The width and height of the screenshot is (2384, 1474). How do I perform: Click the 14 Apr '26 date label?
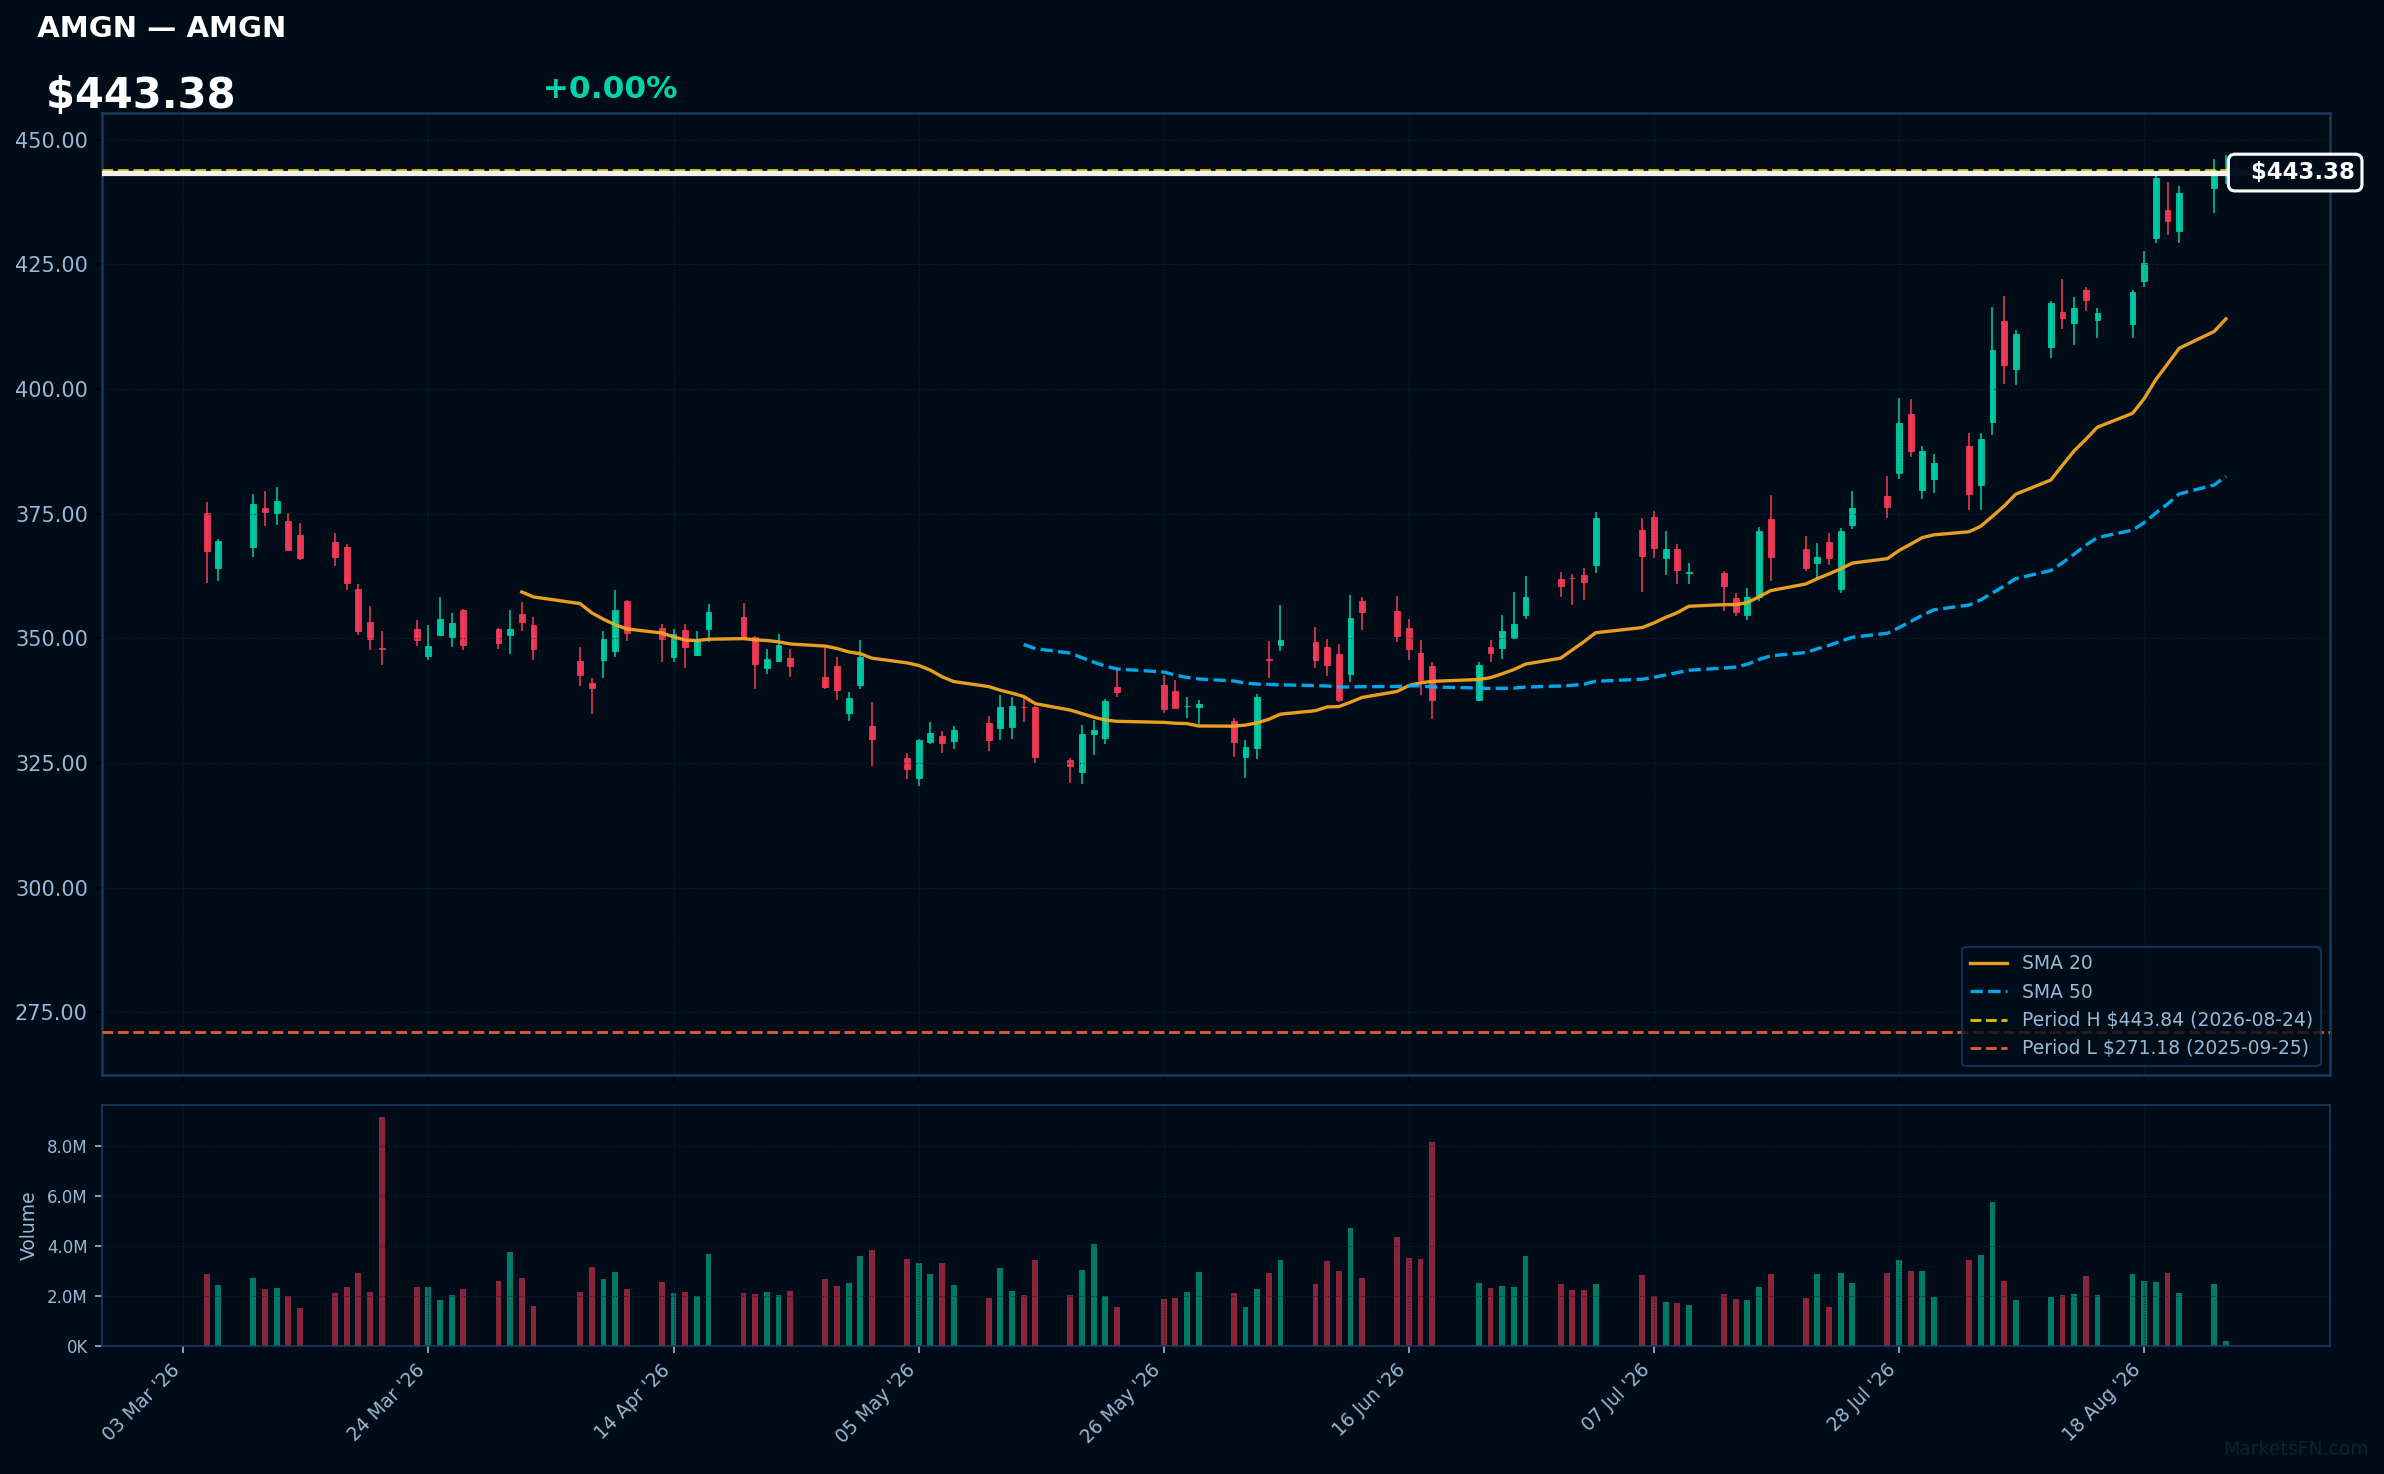tap(631, 1402)
